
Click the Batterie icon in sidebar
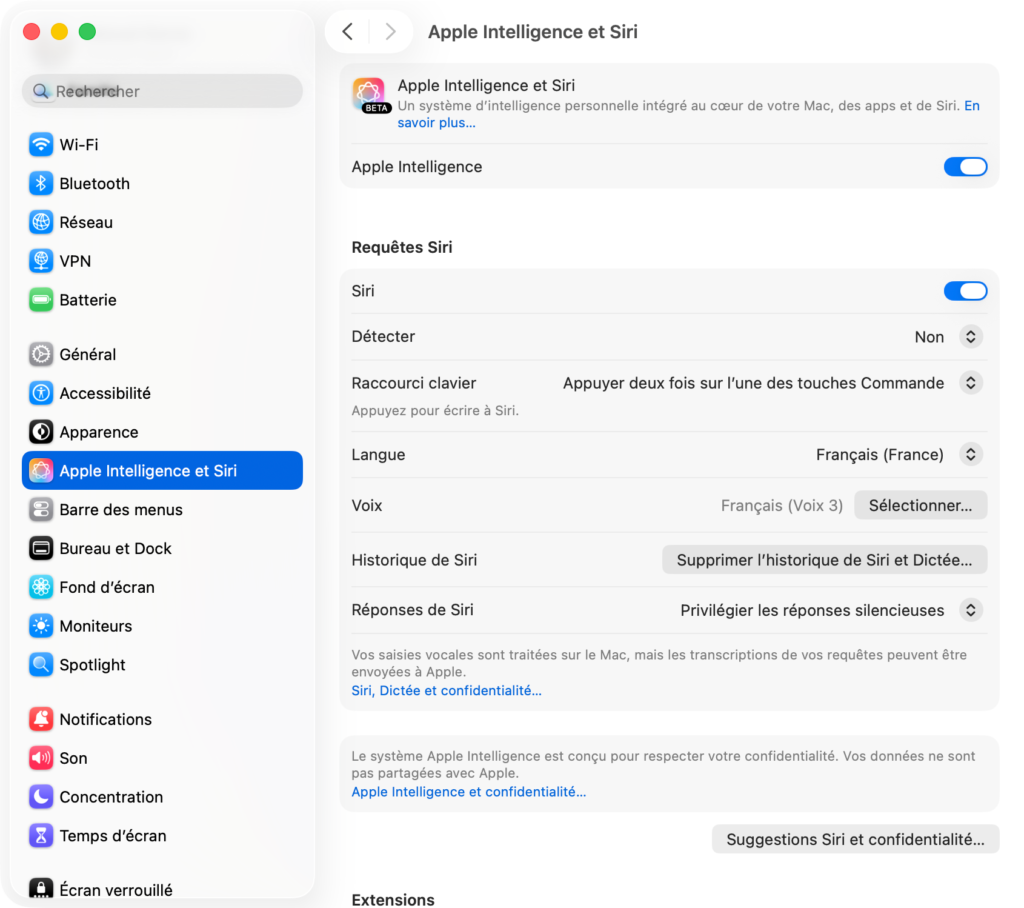coord(41,300)
